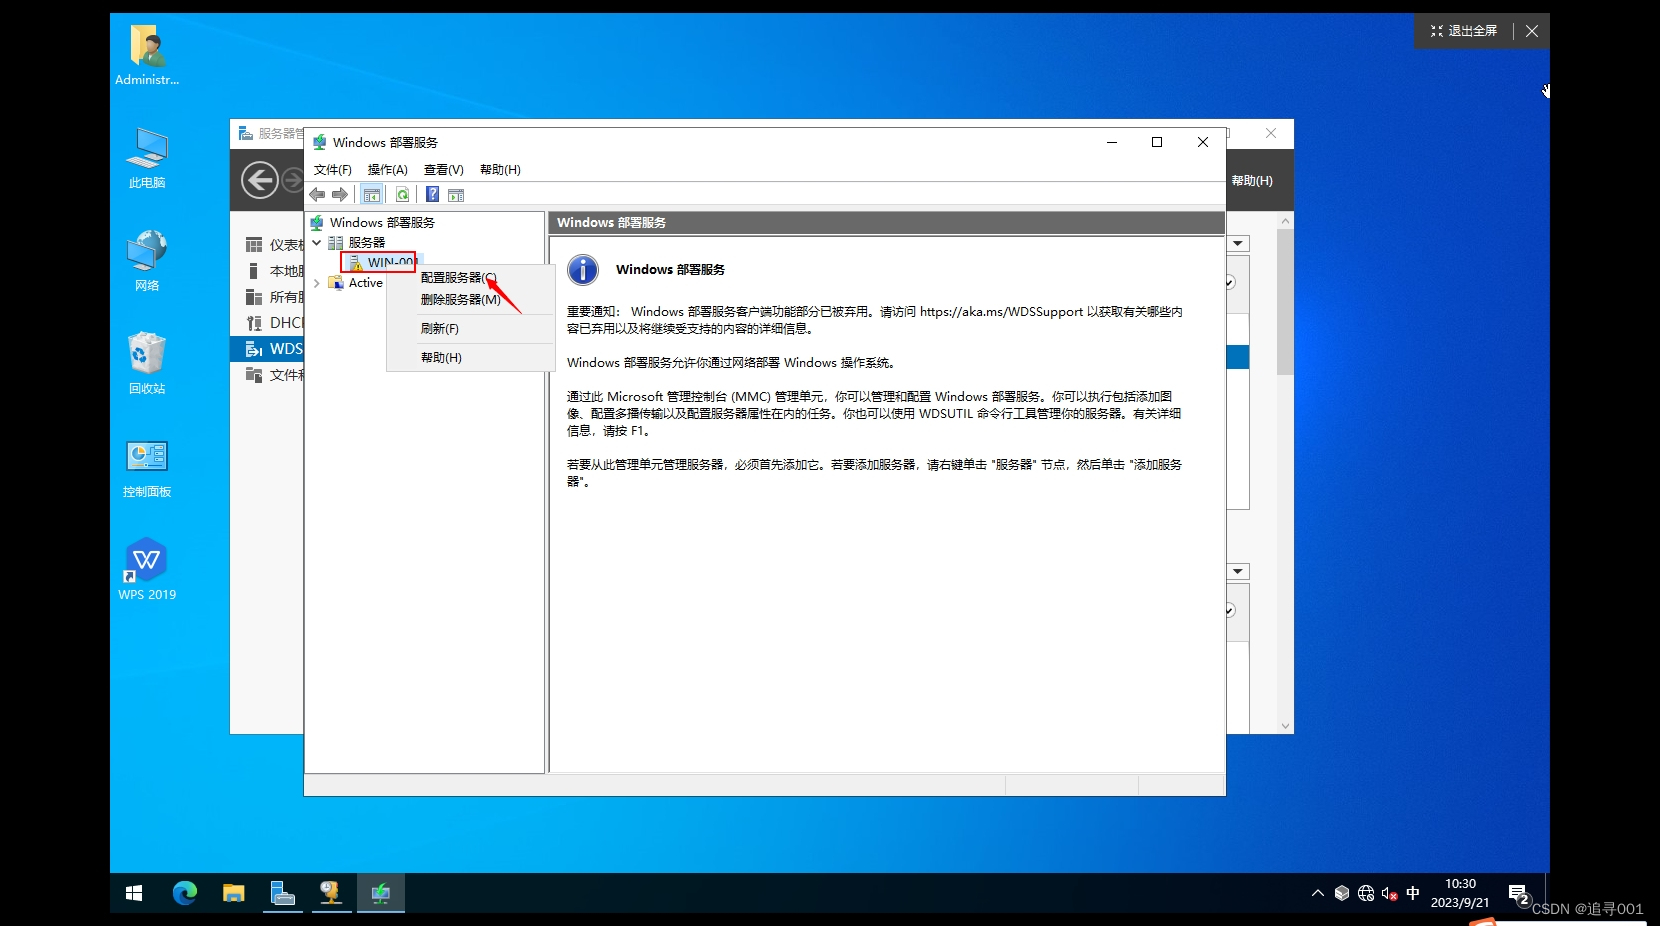The width and height of the screenshot is (1660, 926).
Task: Choose 配置服务器(C) from the context menu
Action: pos(470,278)
